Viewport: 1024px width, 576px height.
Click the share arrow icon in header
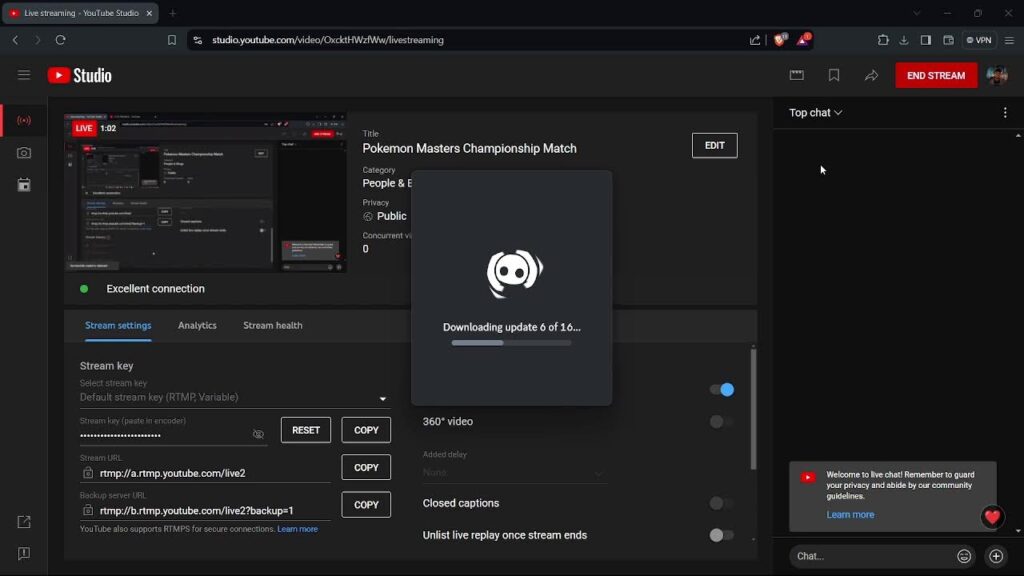[x=871, y=75]
